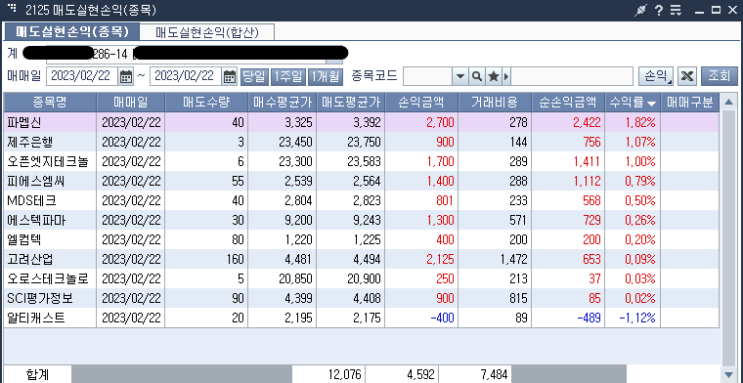The width and height of the screenshot is (743, 383).
Task: Expand the stock code dropdown arrow
Action: pyautogui.click(x=460, y=76)
